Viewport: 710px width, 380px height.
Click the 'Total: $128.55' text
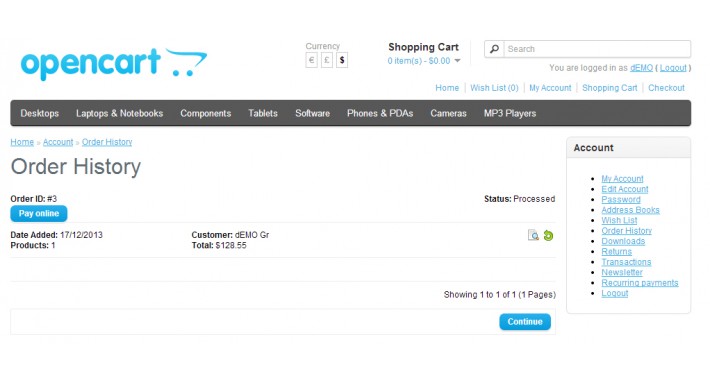click(219, 245)
